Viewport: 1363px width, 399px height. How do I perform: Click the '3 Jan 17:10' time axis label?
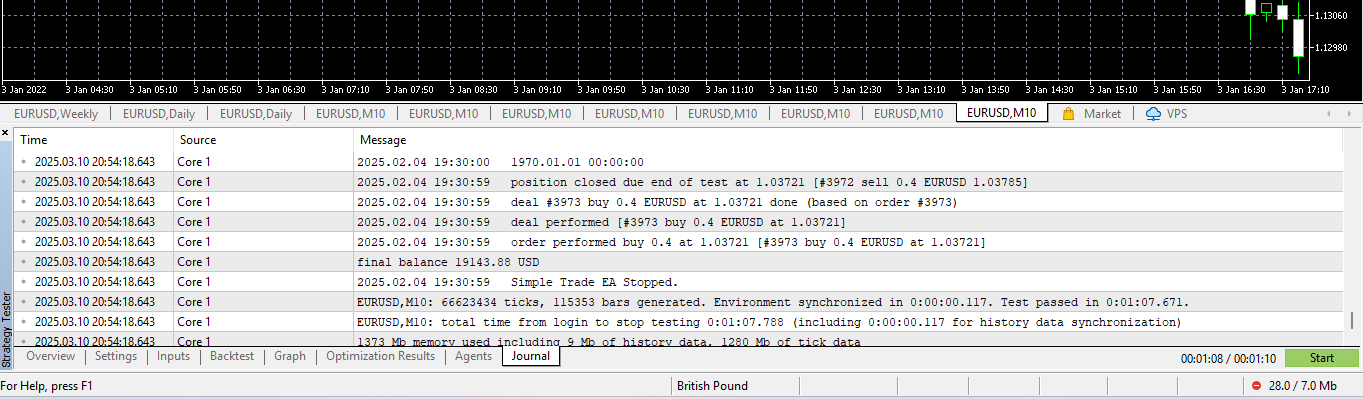point(1306,90)
